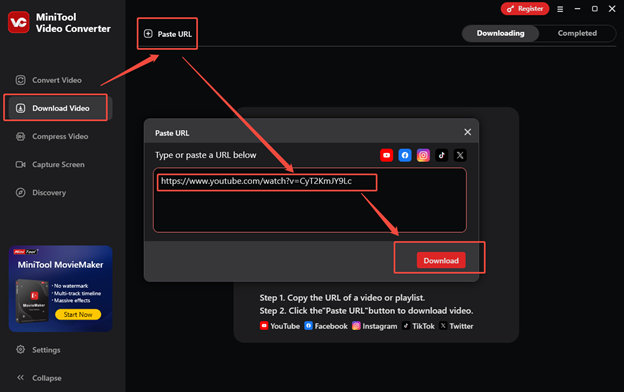Click the 'Step 1. Copy the URL' text
Viewport: 624px width, 392px height.
(x=342, y=298)
